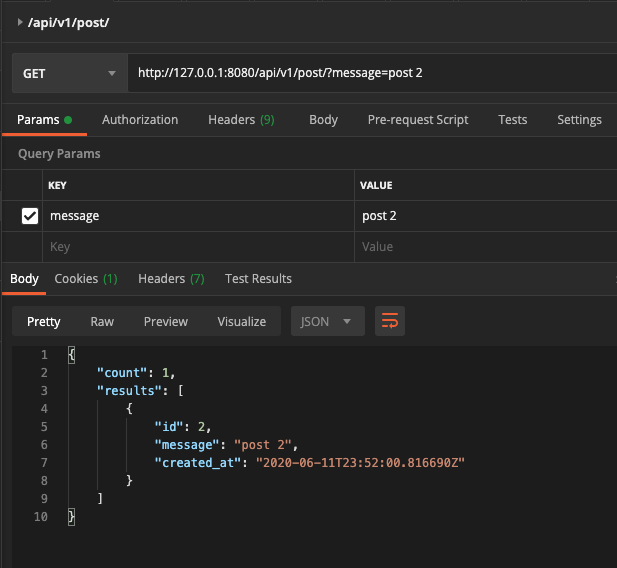Image resolution: width=617 pixels, height=568 pixels.
Task: Click the created_at timestamp value
Action: [x=360, y=463]
